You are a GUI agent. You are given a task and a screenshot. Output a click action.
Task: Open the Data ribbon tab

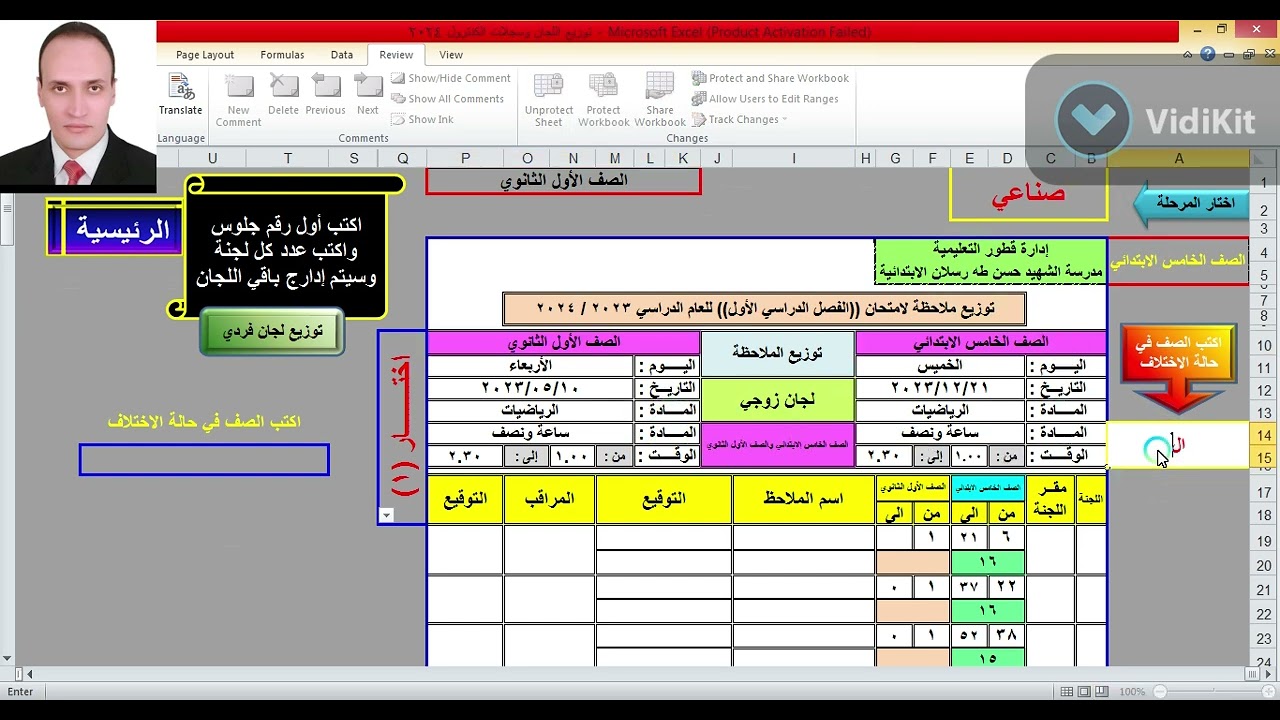tap(342, 55)
